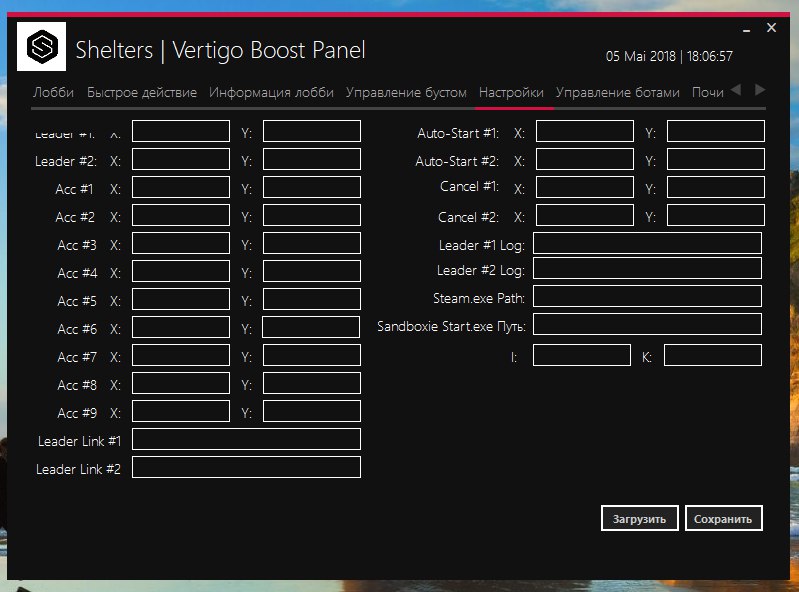Select Acc #6 X field
This screenshot has height=592, width=799.
point(181,328)
